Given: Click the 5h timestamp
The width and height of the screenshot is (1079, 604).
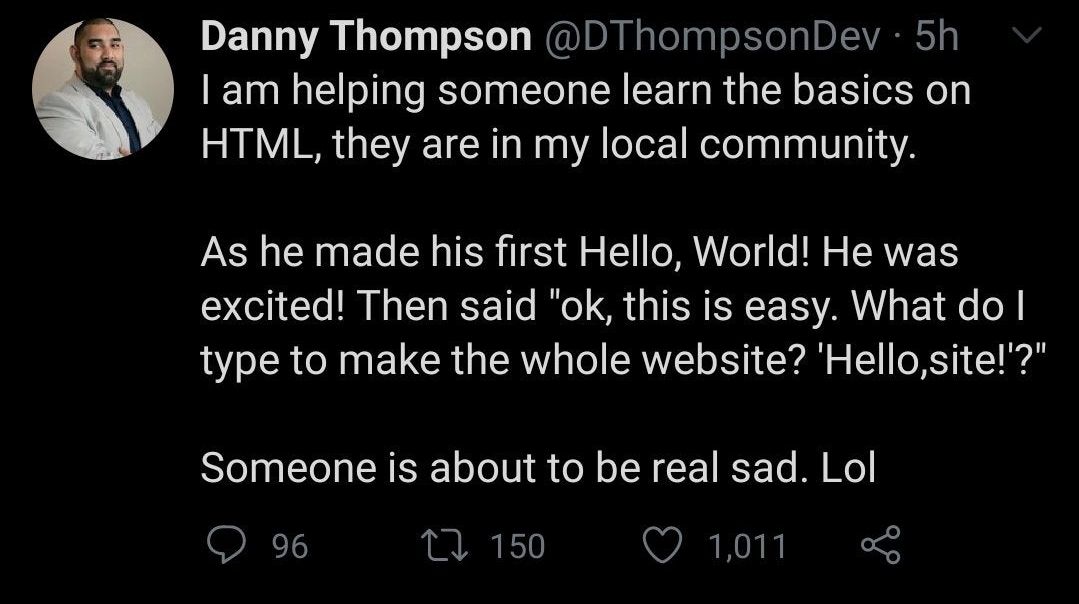Looking at the screenshot, I should [937, 38].
